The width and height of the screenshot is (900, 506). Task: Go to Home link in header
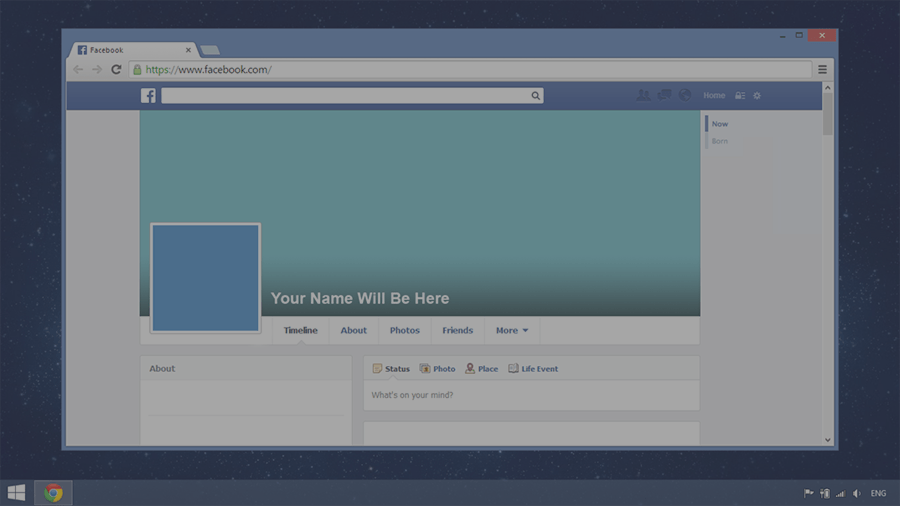(x=714, y=95)
